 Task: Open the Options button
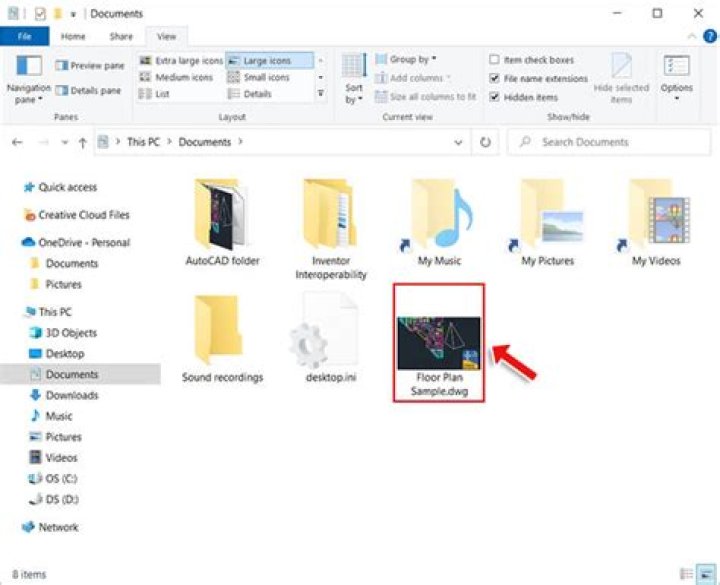tap(676, 79)
